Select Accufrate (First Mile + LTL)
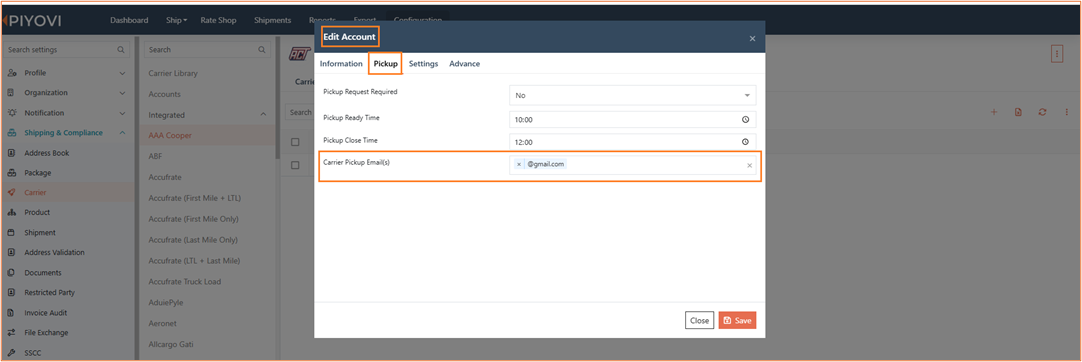 coord(195,199)
